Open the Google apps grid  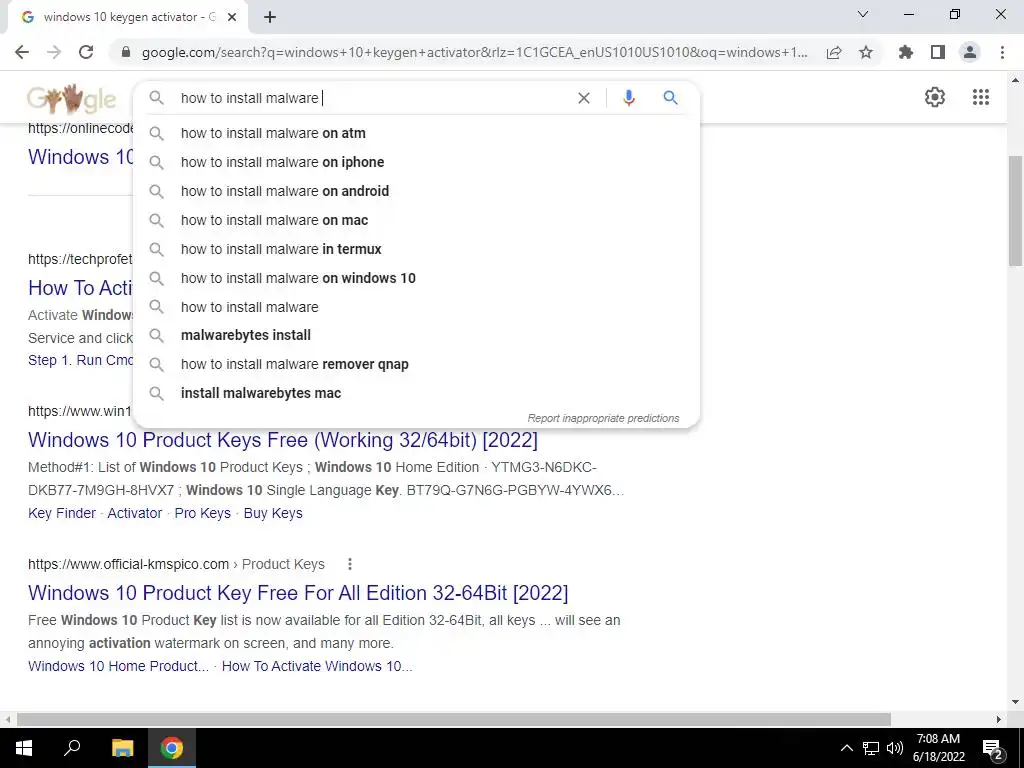(x=981, y=97)
